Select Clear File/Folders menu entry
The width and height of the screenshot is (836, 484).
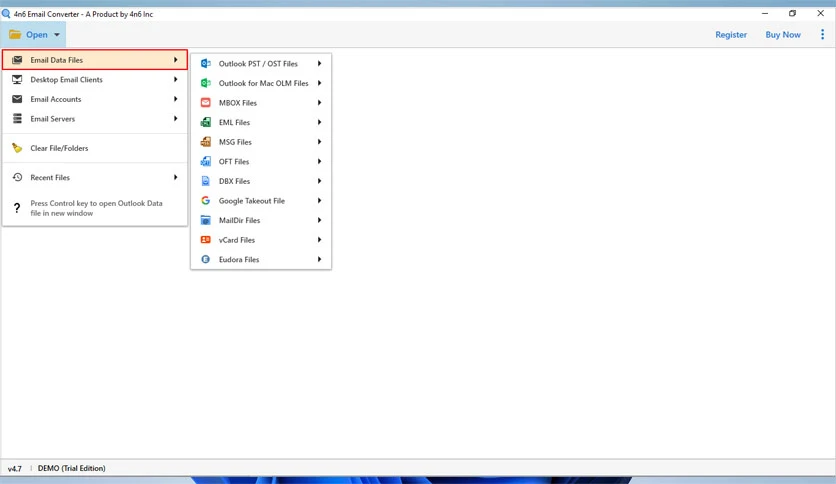(95, 148)
